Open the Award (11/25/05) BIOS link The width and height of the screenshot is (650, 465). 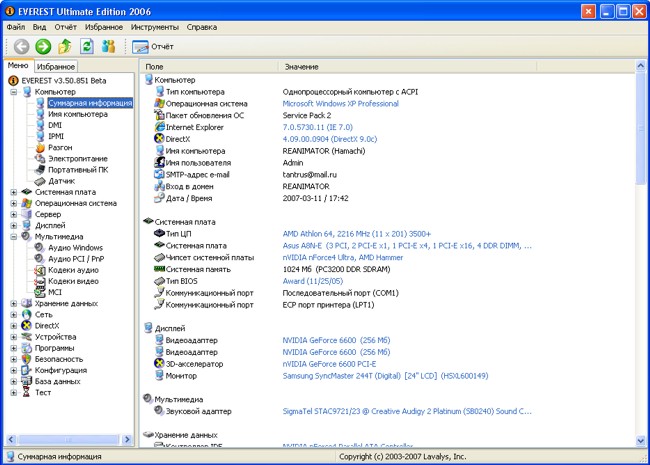[313, 281]
